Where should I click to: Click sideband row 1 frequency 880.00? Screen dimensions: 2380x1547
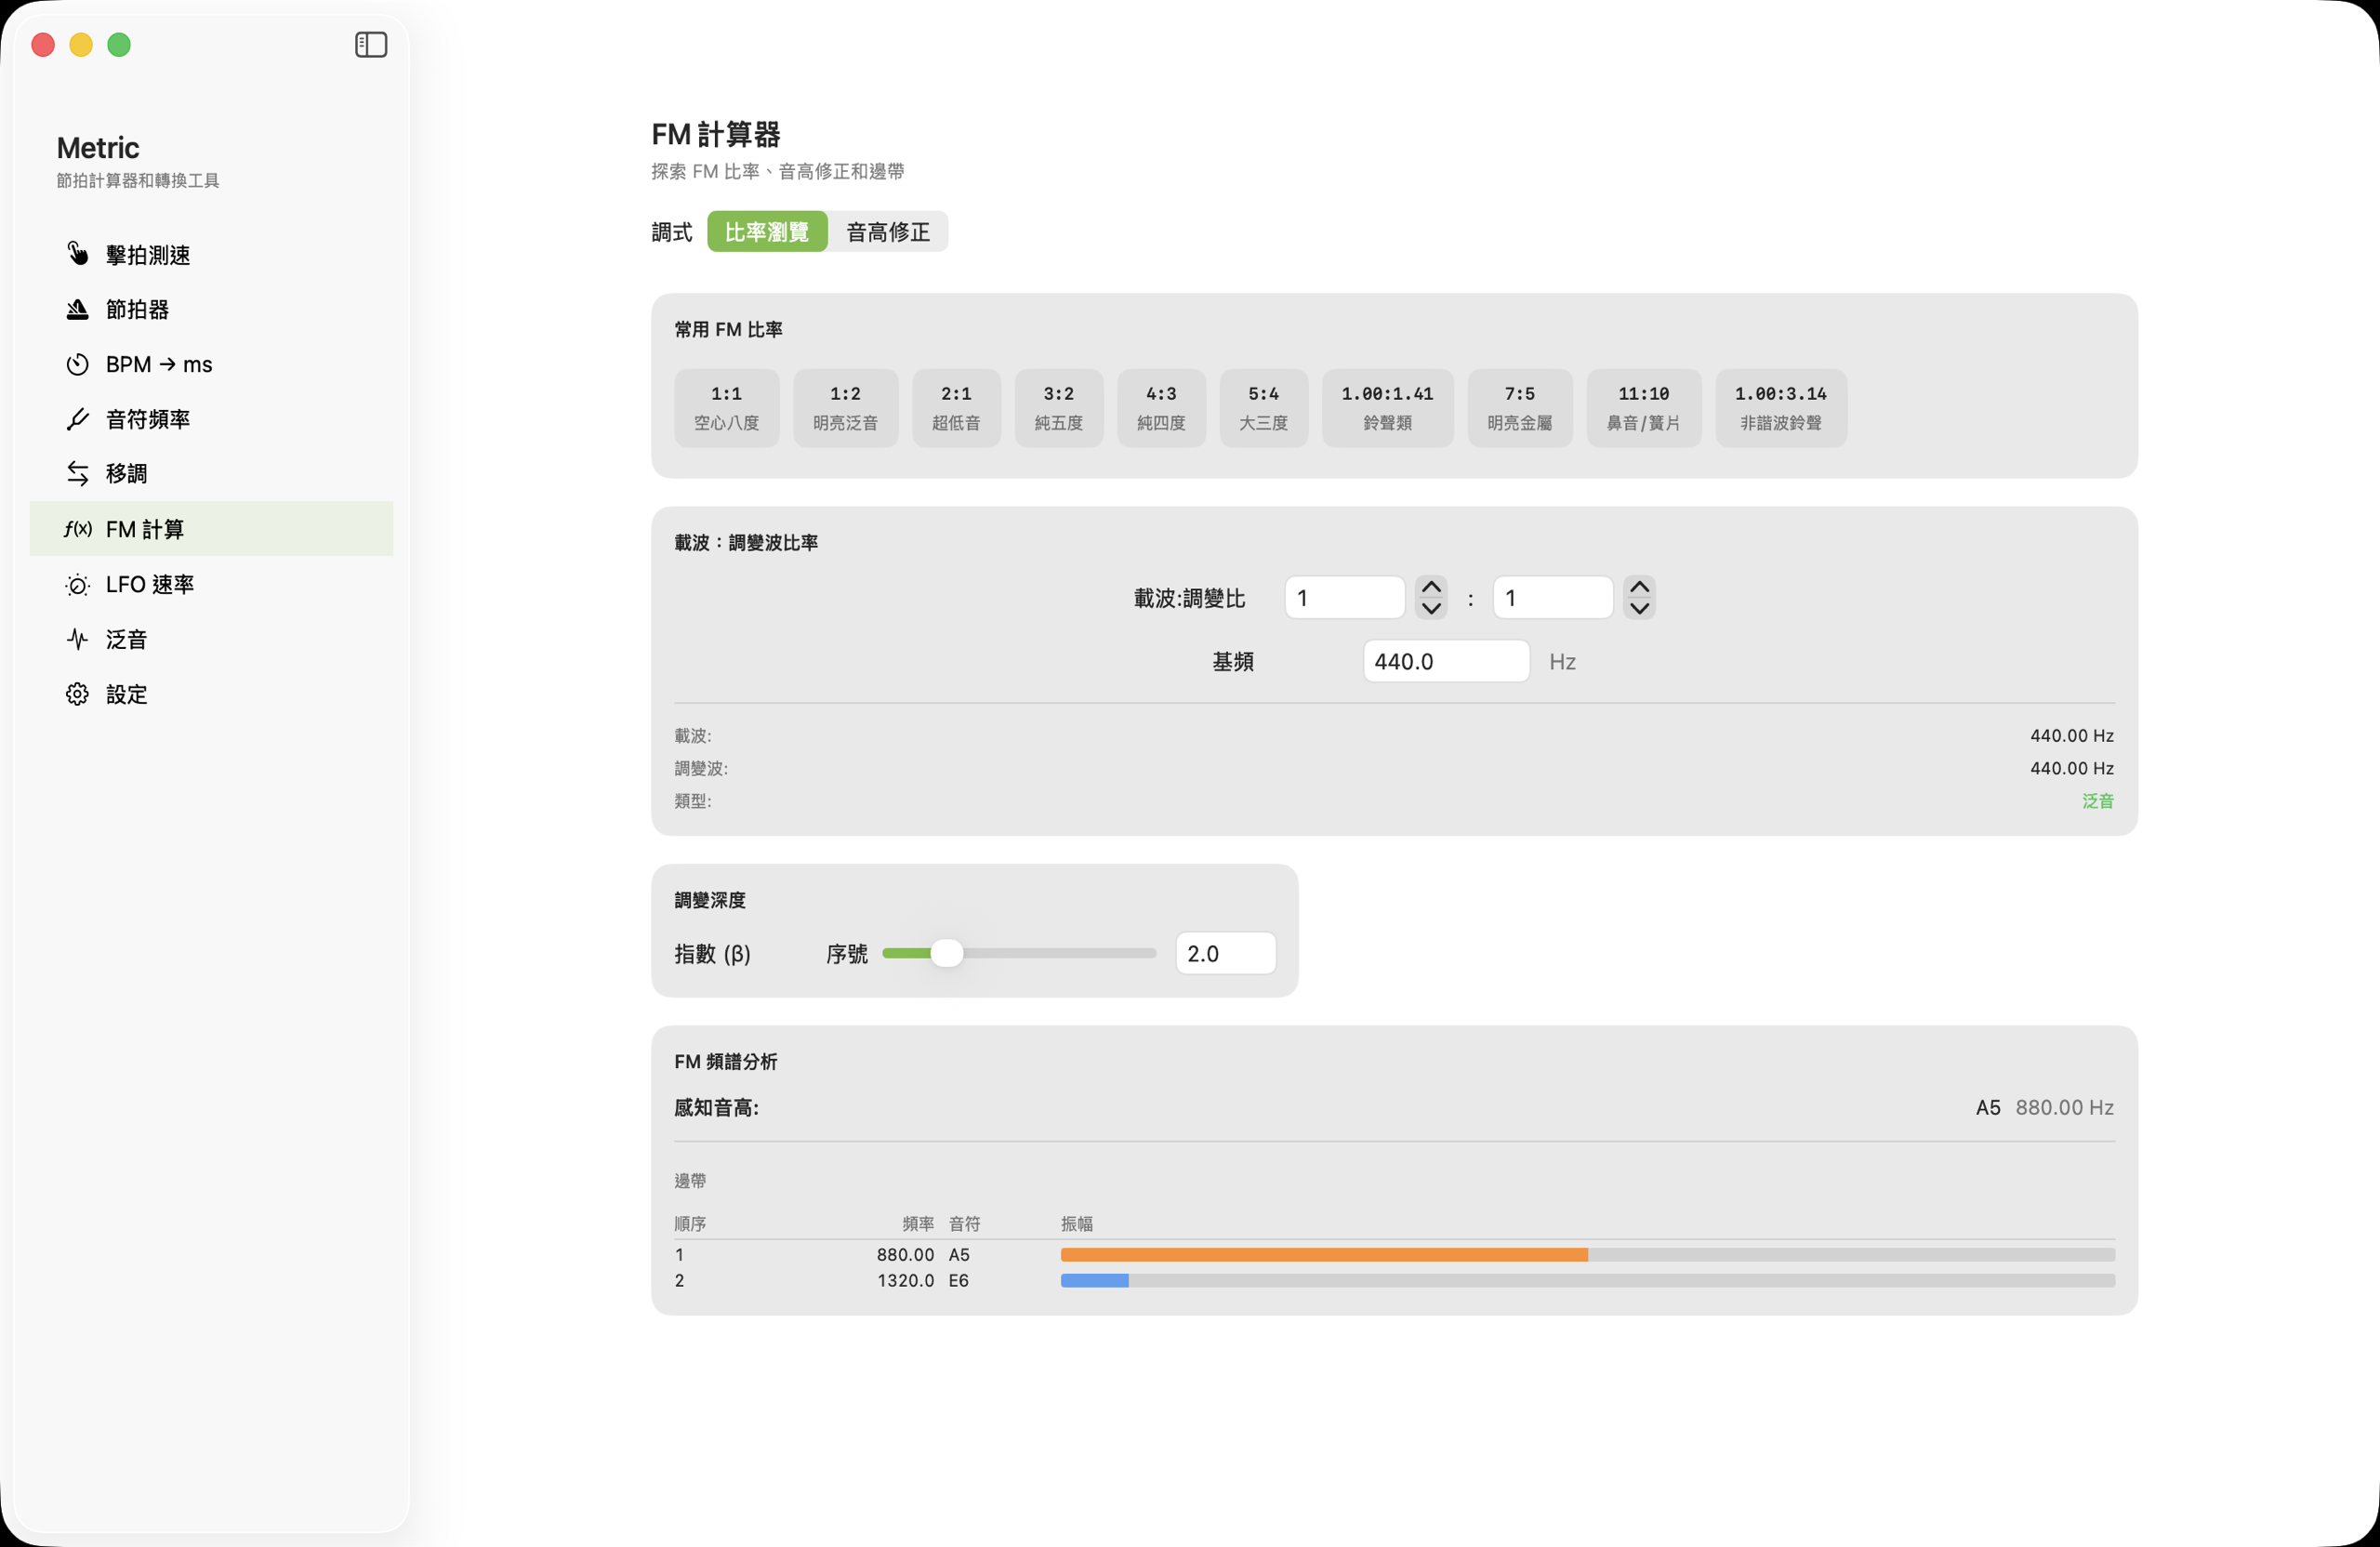tap(905, 1254)
